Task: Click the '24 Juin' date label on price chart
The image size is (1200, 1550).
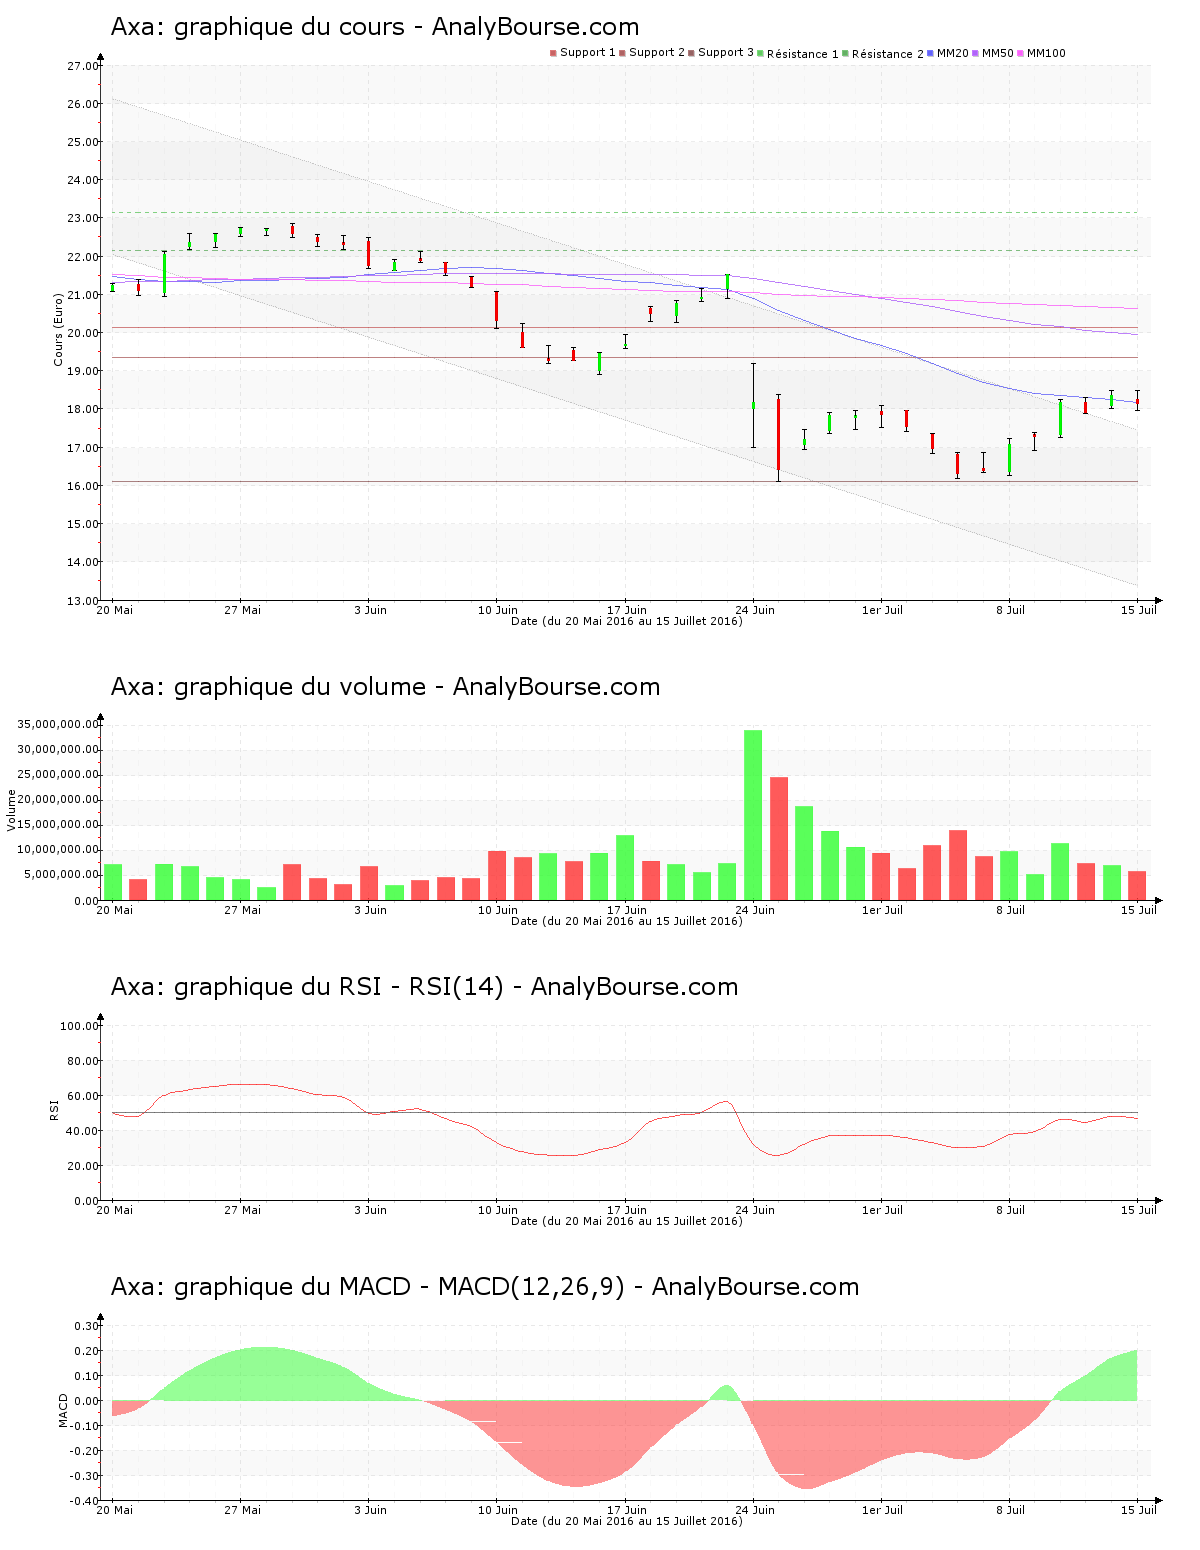Action: tap(755, 610)
